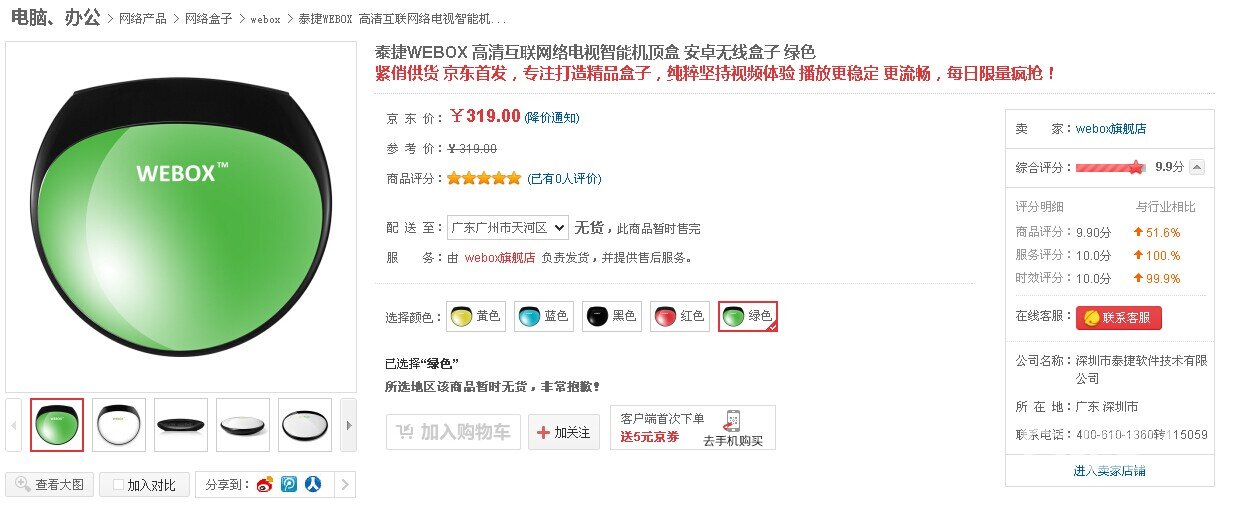Viewport: 1233px width, 512px height.
Task: Click 进入卖家店铺 link
Action: [x=1109, y=471]
